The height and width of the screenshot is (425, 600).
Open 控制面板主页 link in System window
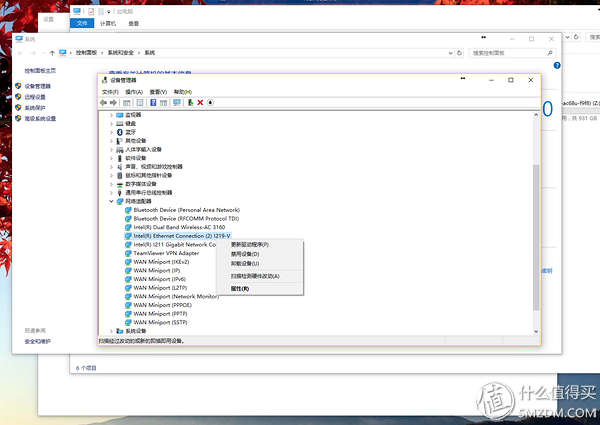40,71
